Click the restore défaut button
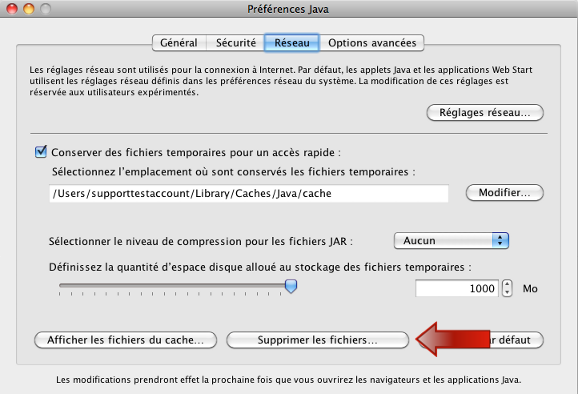The height and width of the screenshot is (394, 578). [x=481, y=340]
